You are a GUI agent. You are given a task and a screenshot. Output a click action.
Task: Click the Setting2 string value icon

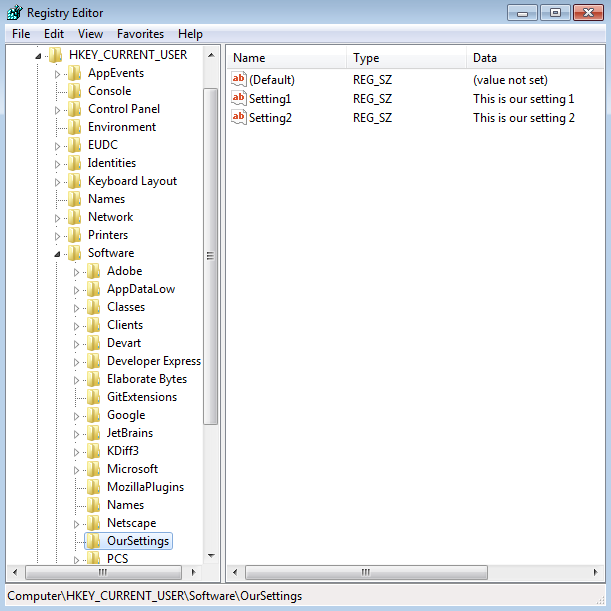pos(238,117)
